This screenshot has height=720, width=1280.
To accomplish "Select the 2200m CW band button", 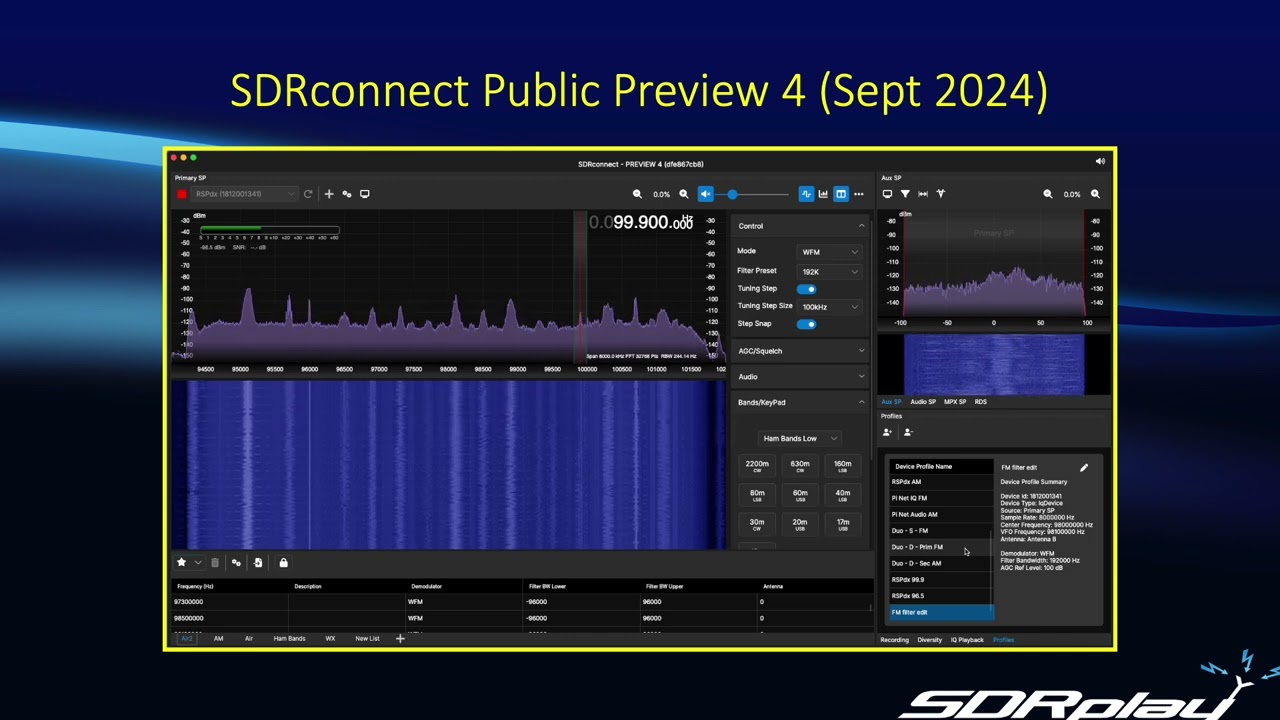I will tap(757, 466).
